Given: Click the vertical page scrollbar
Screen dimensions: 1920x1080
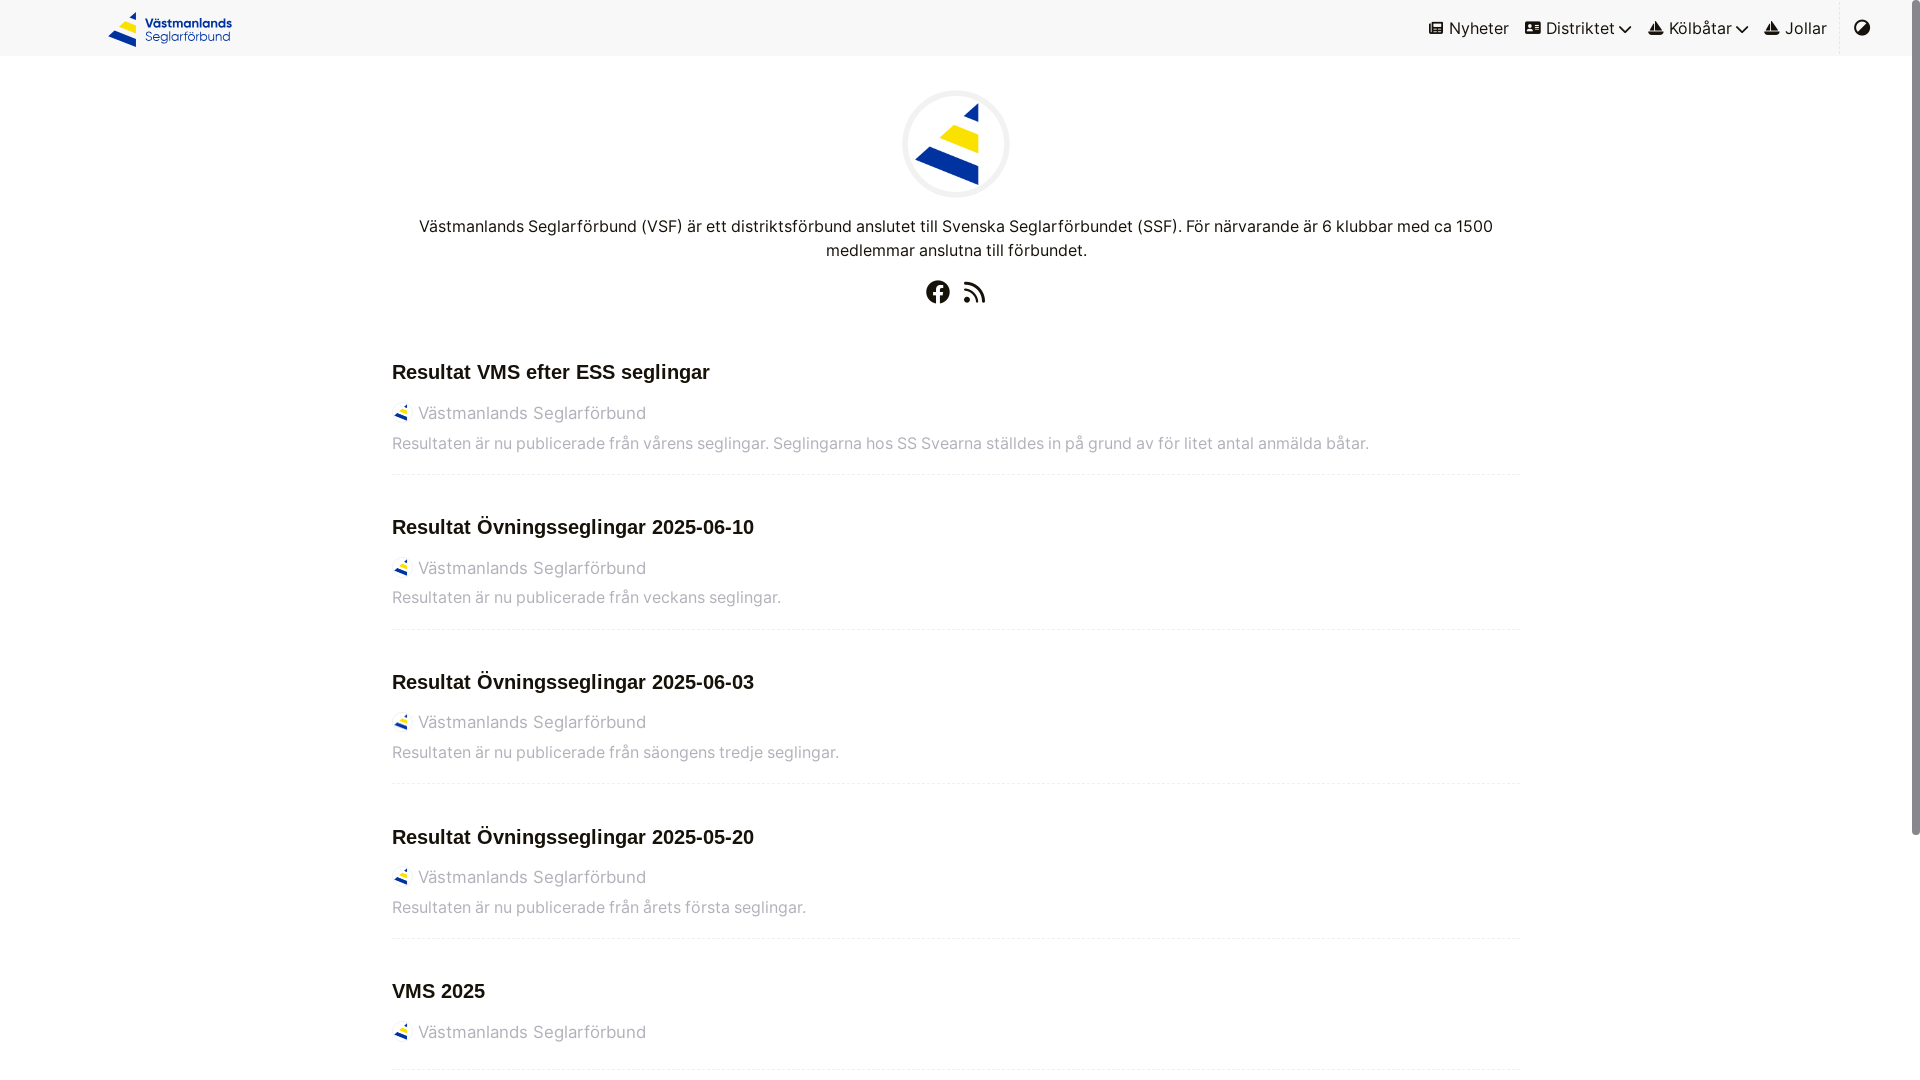Looking at the screenshot, I should coord(1915,417).
